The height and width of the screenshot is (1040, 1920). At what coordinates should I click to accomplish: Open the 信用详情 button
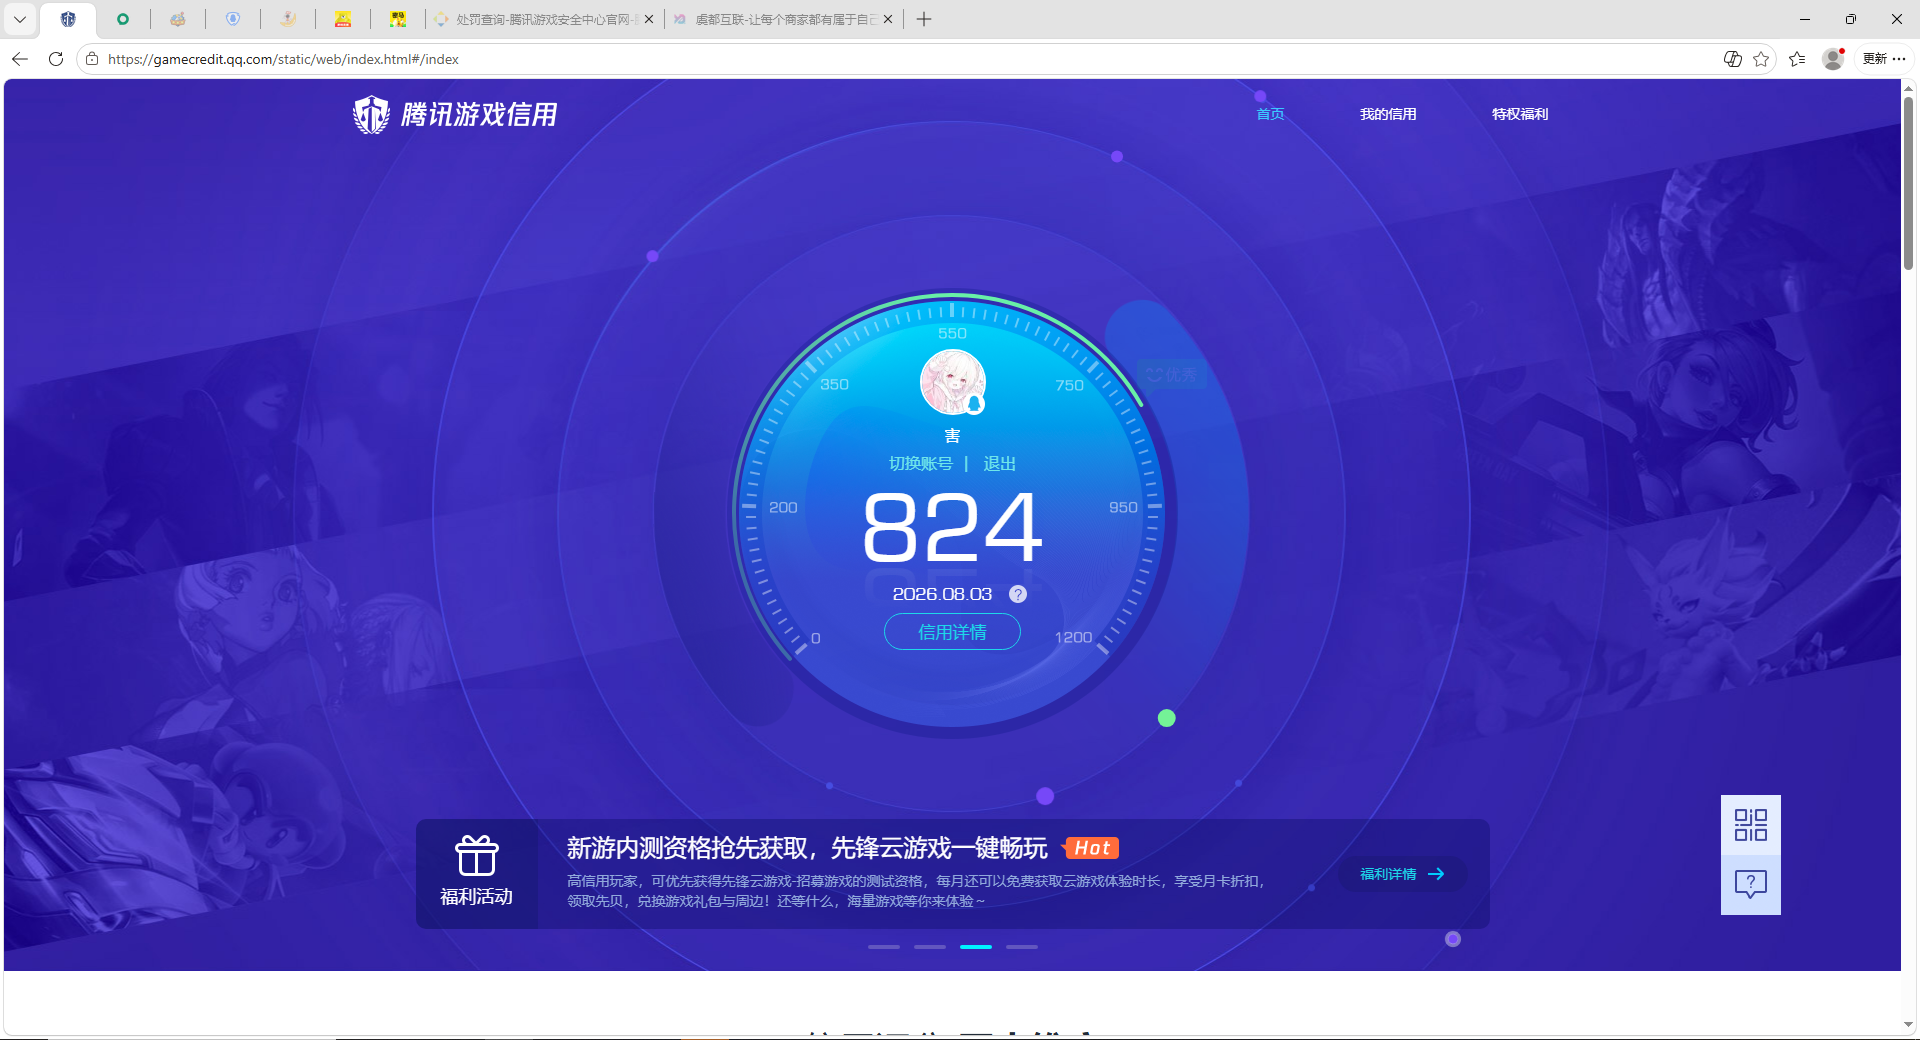click(x=952, y=632)
